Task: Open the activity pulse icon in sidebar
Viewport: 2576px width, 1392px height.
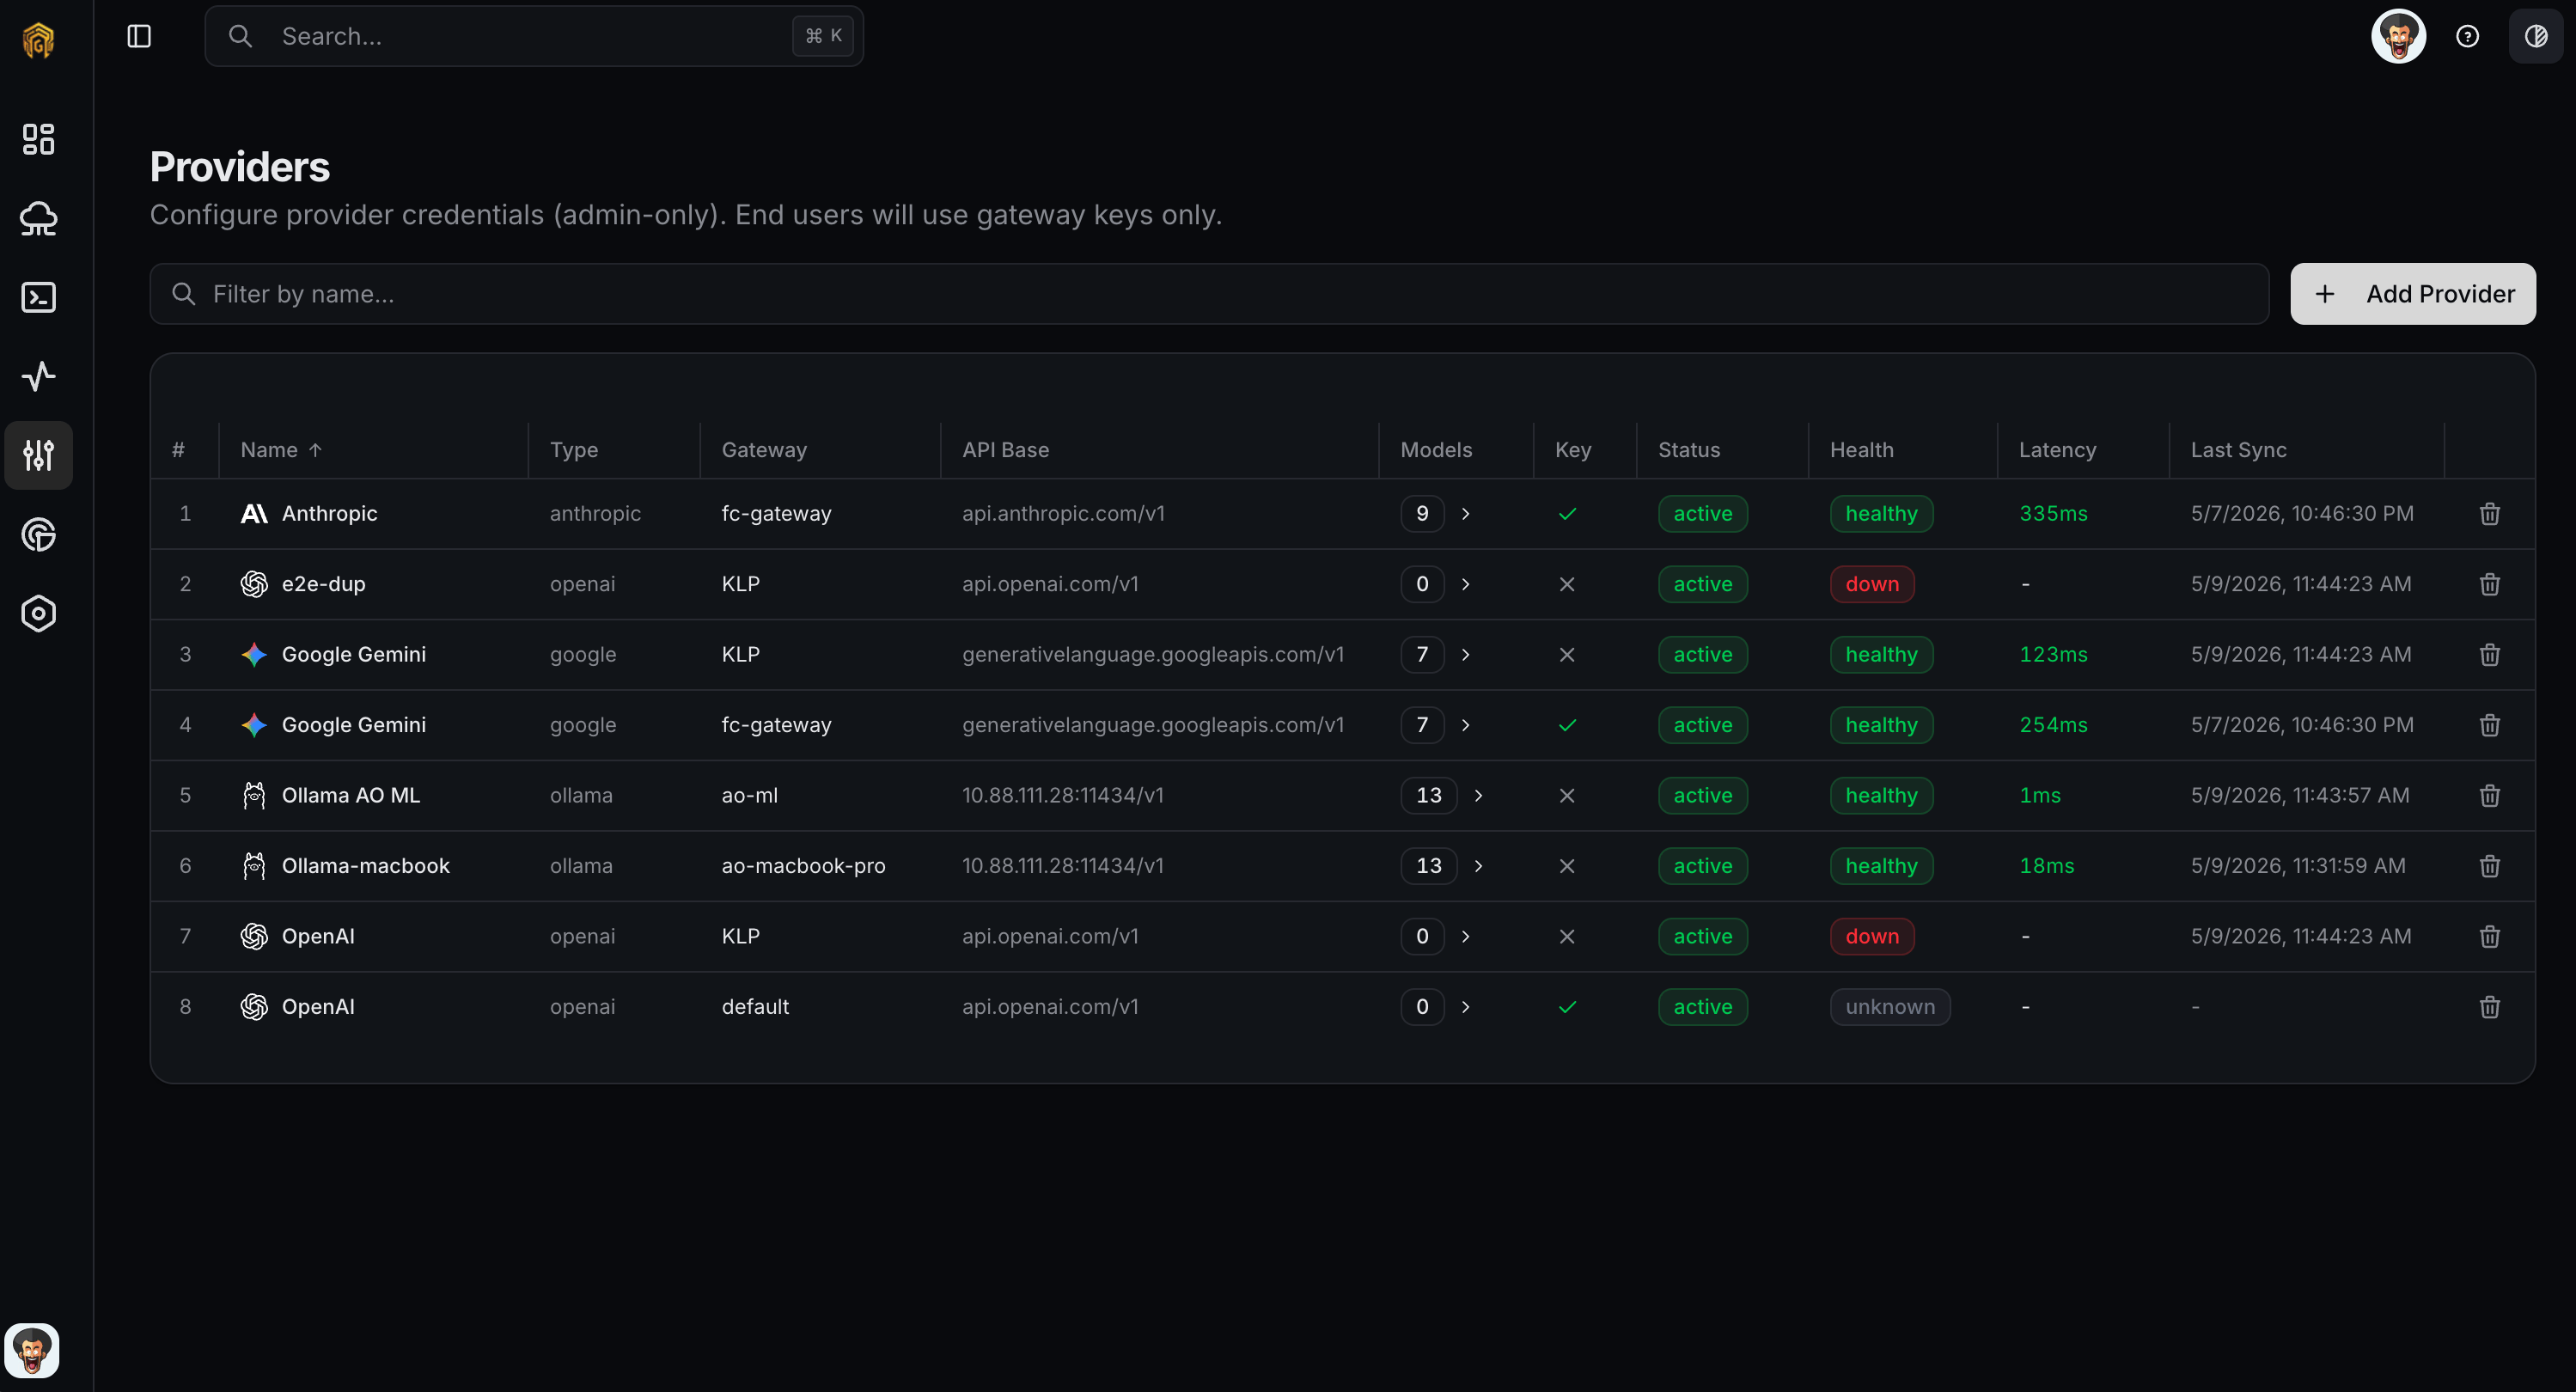Action: pyautogui.click(x=38, y=376)
